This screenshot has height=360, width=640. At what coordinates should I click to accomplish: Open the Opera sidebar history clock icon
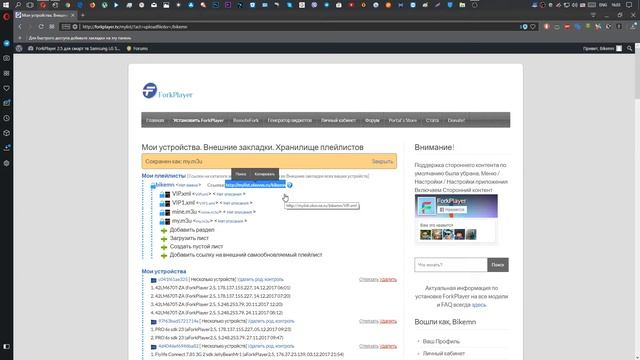point(7,118)
